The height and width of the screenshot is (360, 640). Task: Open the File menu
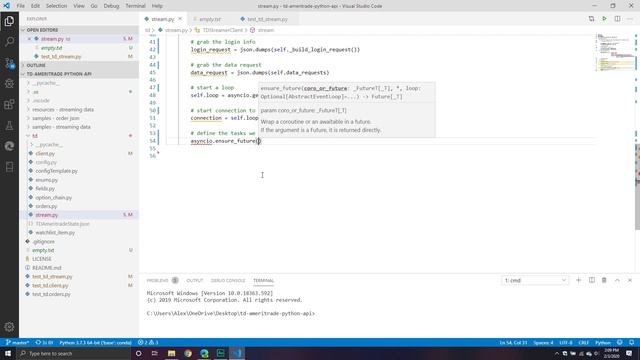tap(20, 6)
